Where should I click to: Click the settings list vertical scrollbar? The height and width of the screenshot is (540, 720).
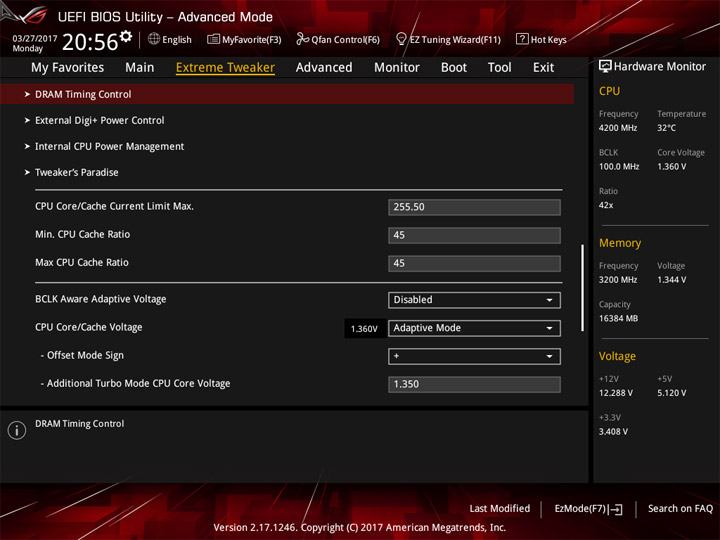(582, 288)
